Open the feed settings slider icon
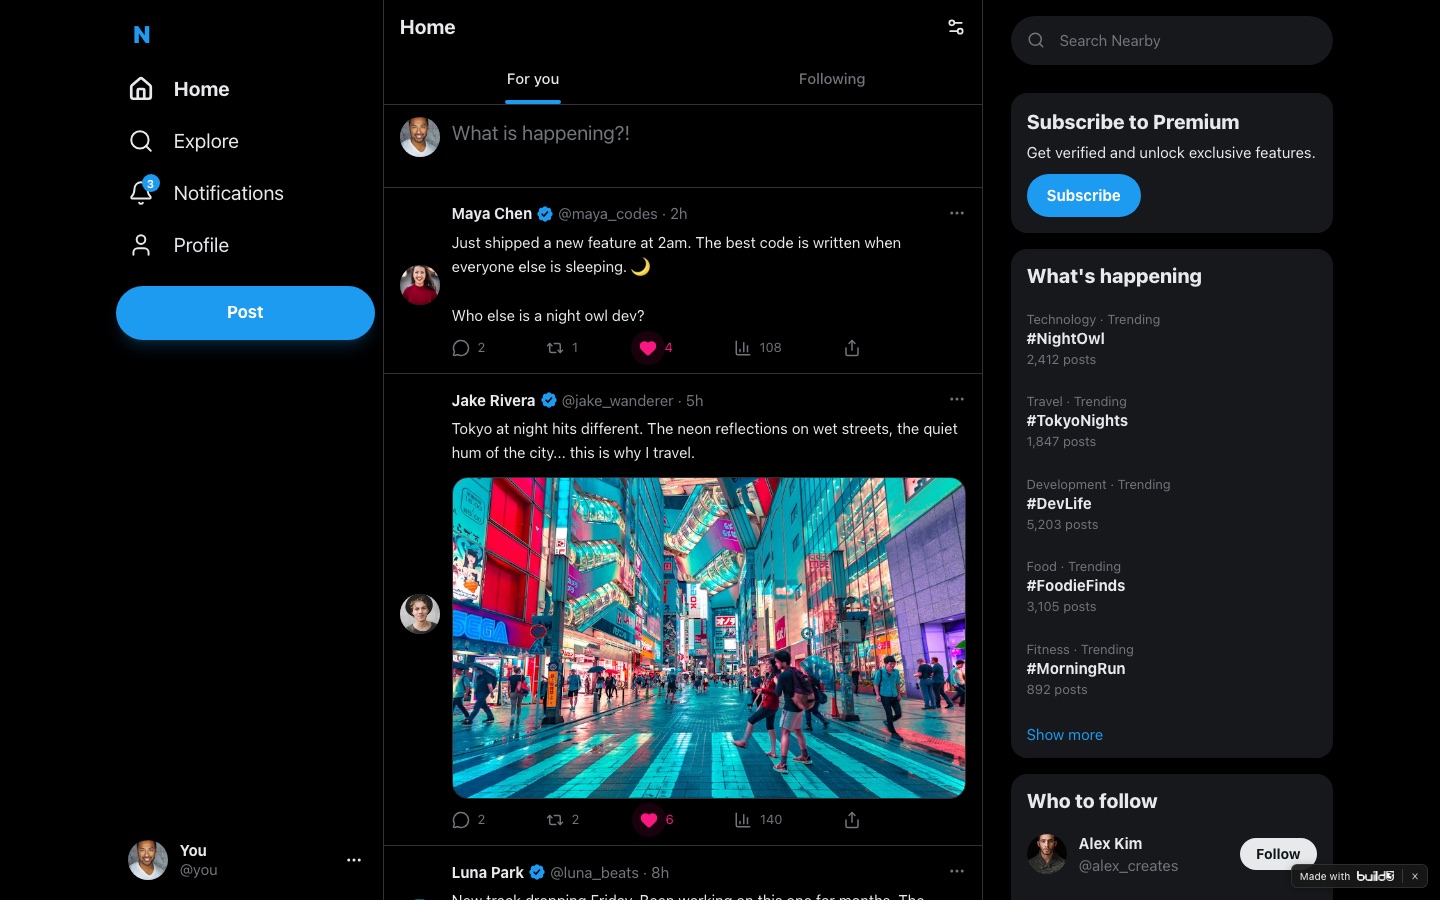Screen dimensions: 1440x900 pos(956,27)
